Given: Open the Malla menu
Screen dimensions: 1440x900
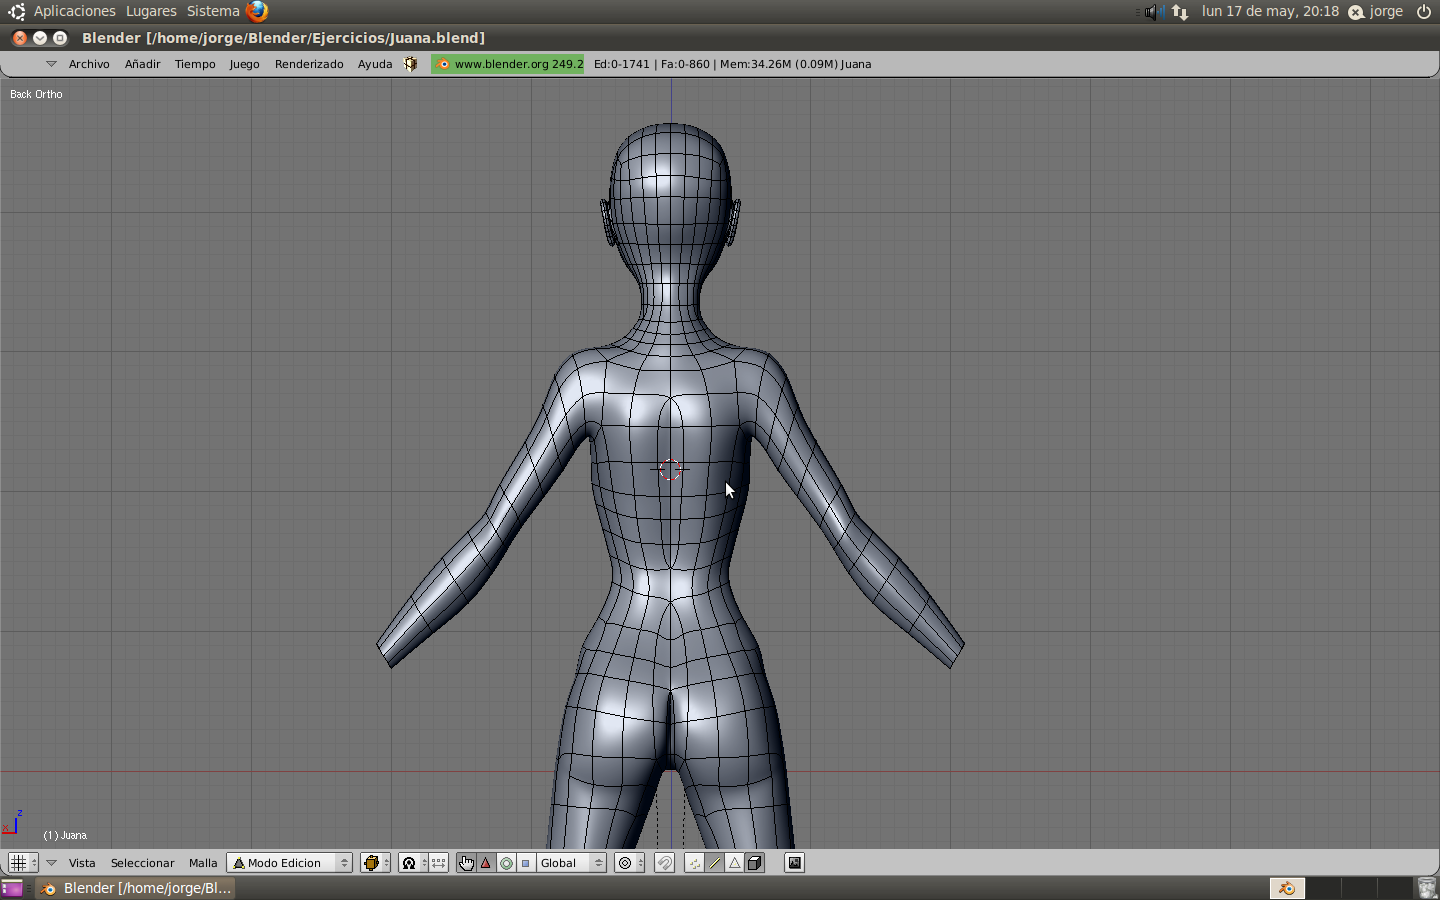Looking at the screenshot, I should pyautogui.click(x=203, y=863).
